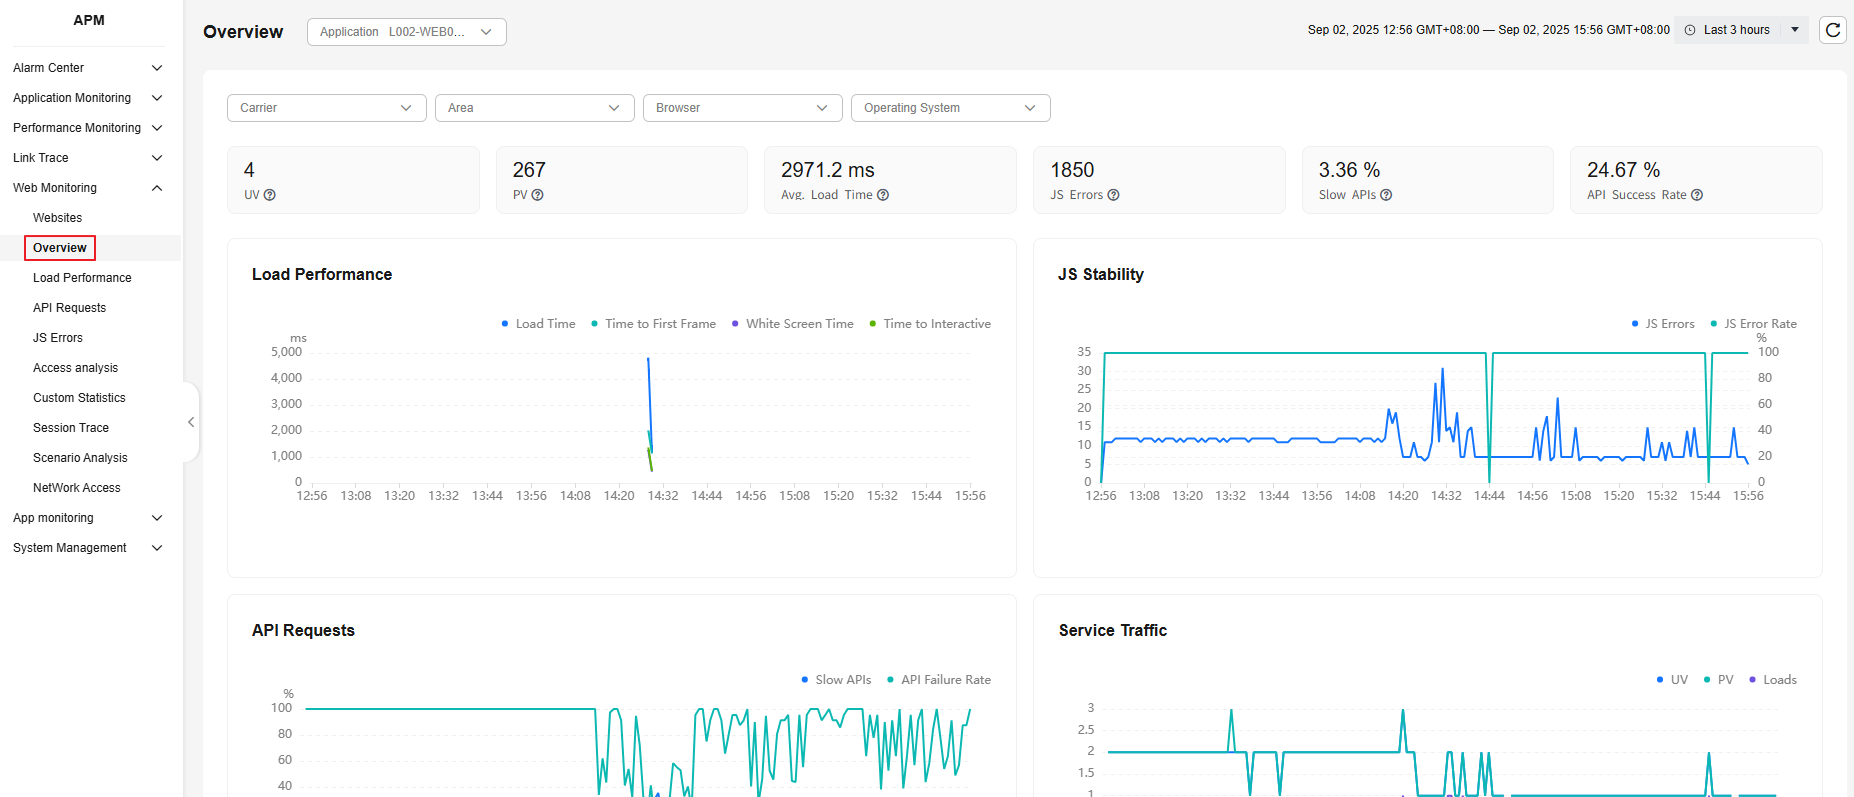The height and width of the screenshot is (797, 1854).
Task: Click help icon beside API Success Rate
Action: [x=1697, y=195]
